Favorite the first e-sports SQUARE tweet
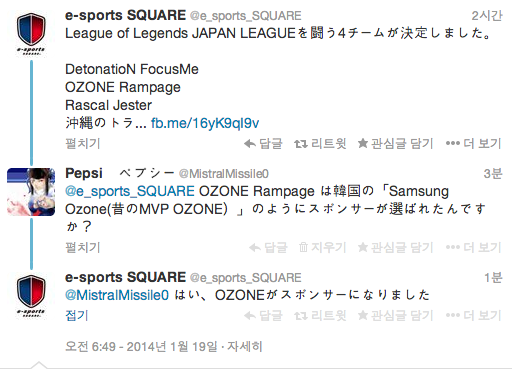The image size is (512, 371). (x=395, y=144)
